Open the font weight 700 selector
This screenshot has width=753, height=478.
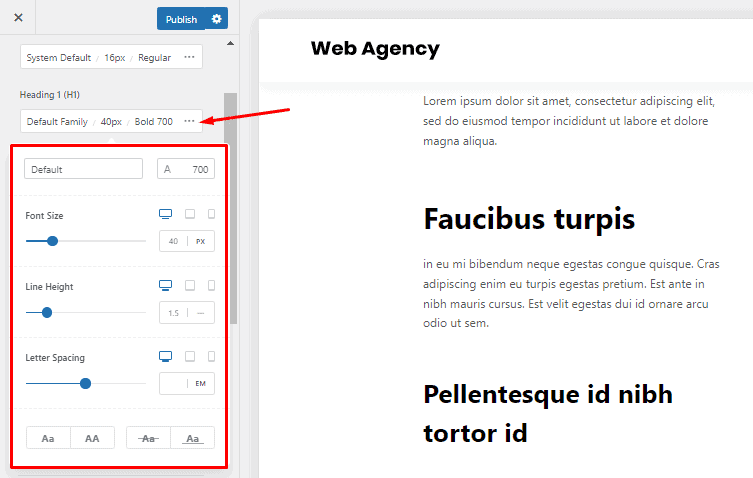pyautogui.click(x=186, y=169)
